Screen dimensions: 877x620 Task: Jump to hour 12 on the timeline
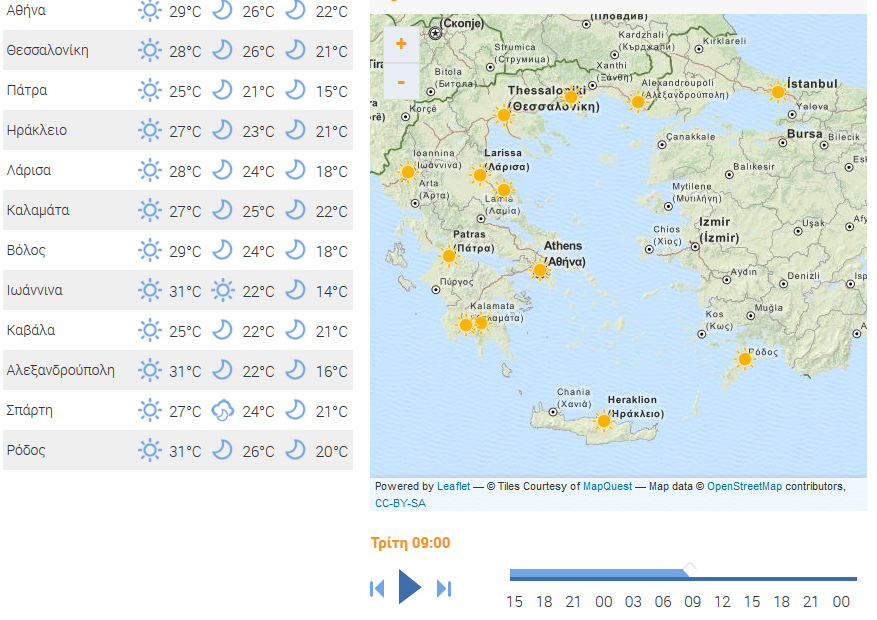pos(722,601)
